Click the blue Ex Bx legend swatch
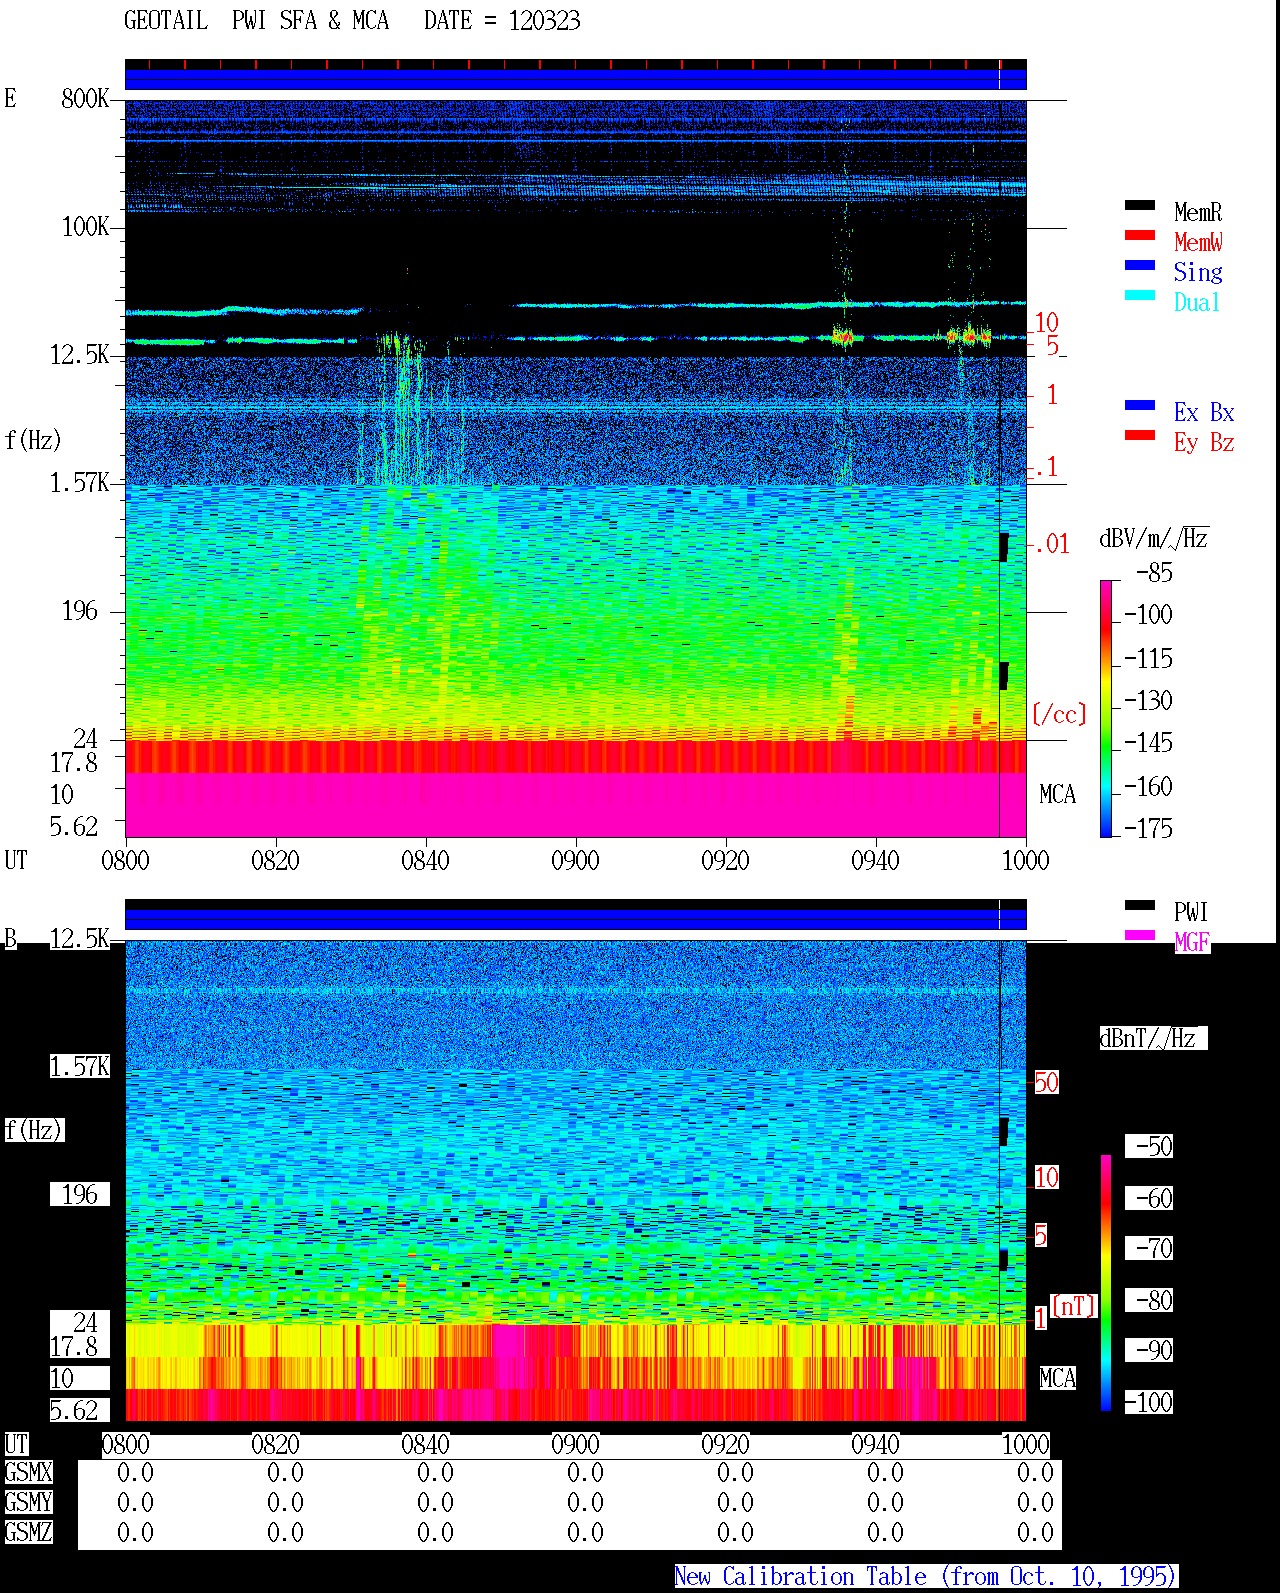This screenshot has height=1593, width=1280. coord(1140,405)
